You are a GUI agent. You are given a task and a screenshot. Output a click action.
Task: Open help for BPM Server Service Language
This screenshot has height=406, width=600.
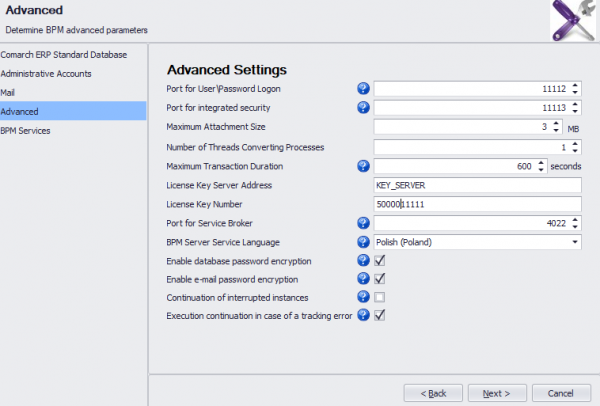coord(363,242)
